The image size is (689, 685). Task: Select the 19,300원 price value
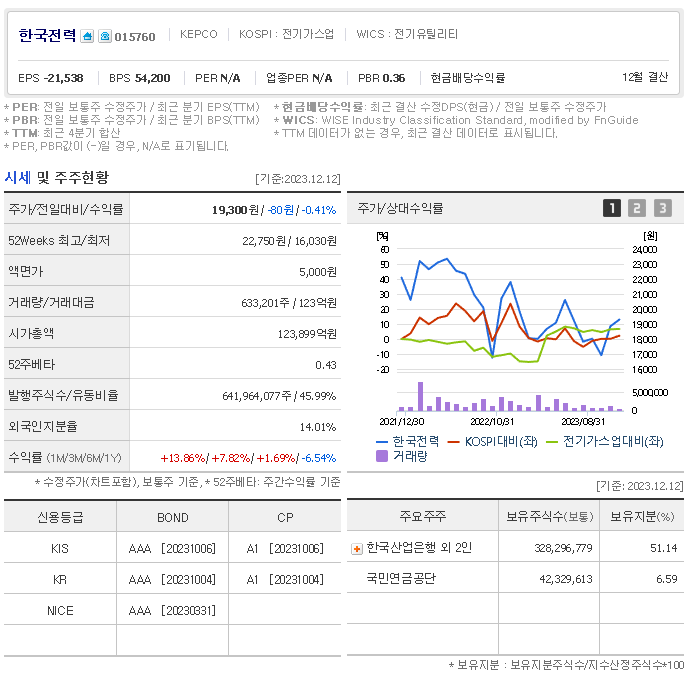point(235,210)
